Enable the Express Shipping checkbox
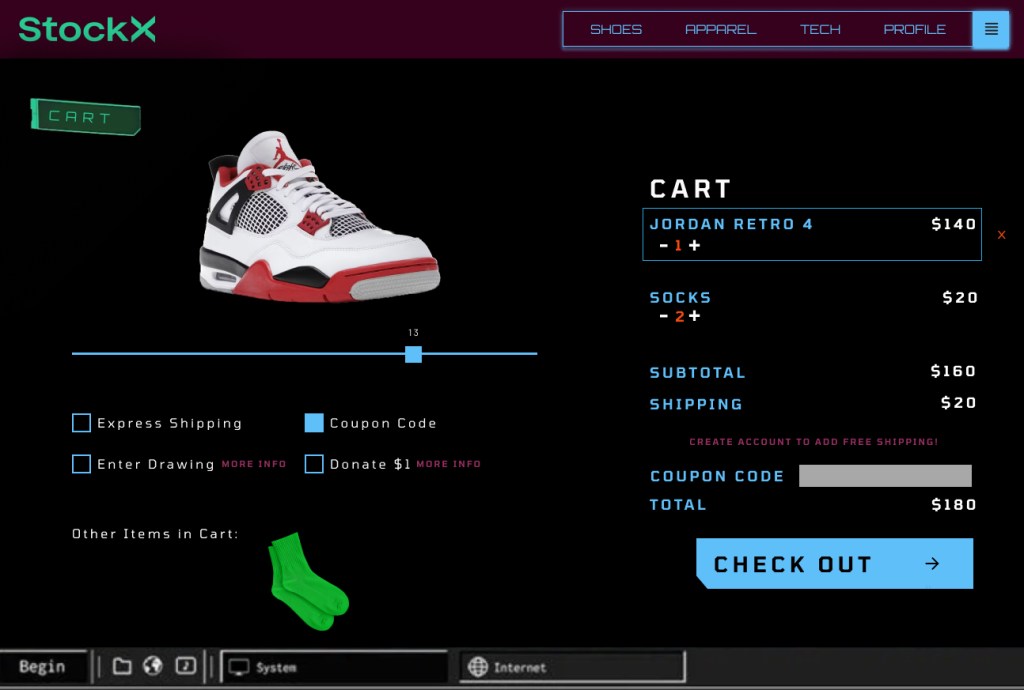1024x690 pixels. pyautogui.click(x=82, y=423)
